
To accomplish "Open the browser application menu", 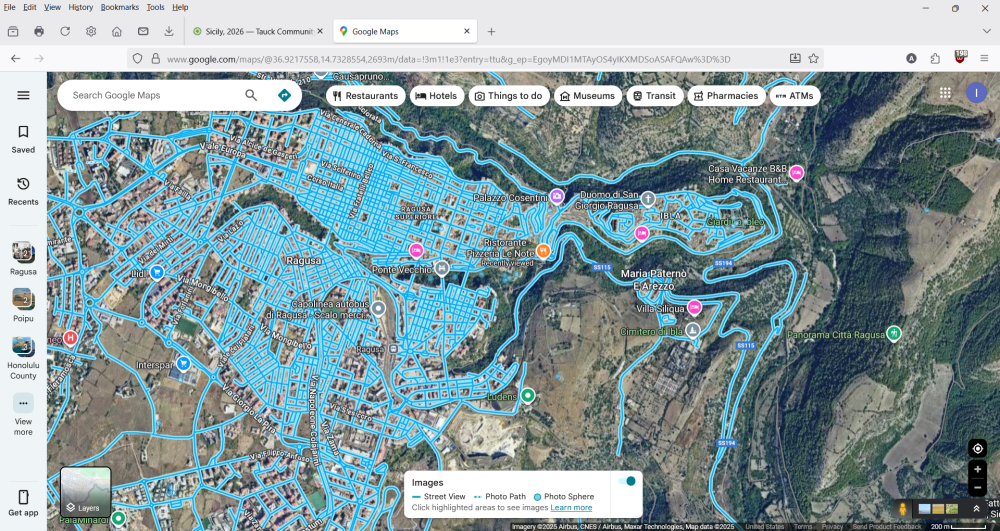I will pos(984,59).
